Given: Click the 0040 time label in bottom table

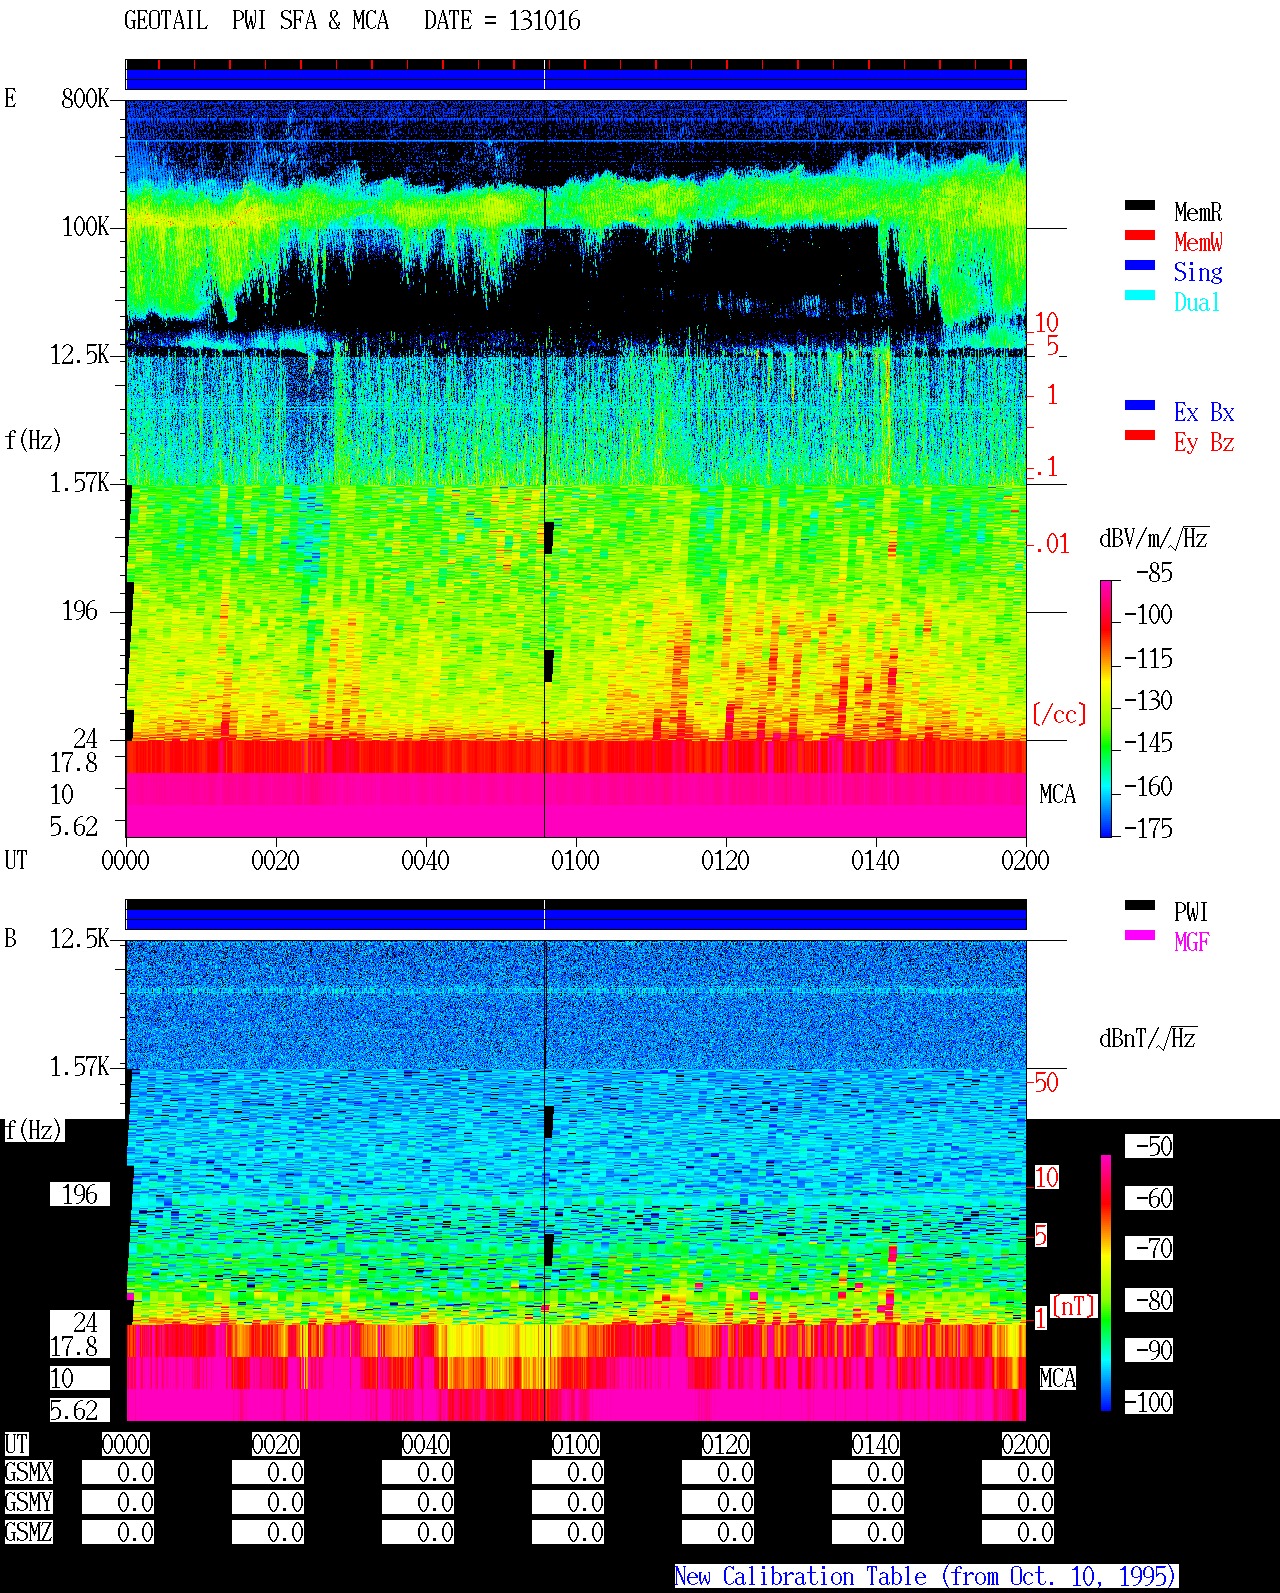Looking at the screenshot, I should pos(426,1444).
